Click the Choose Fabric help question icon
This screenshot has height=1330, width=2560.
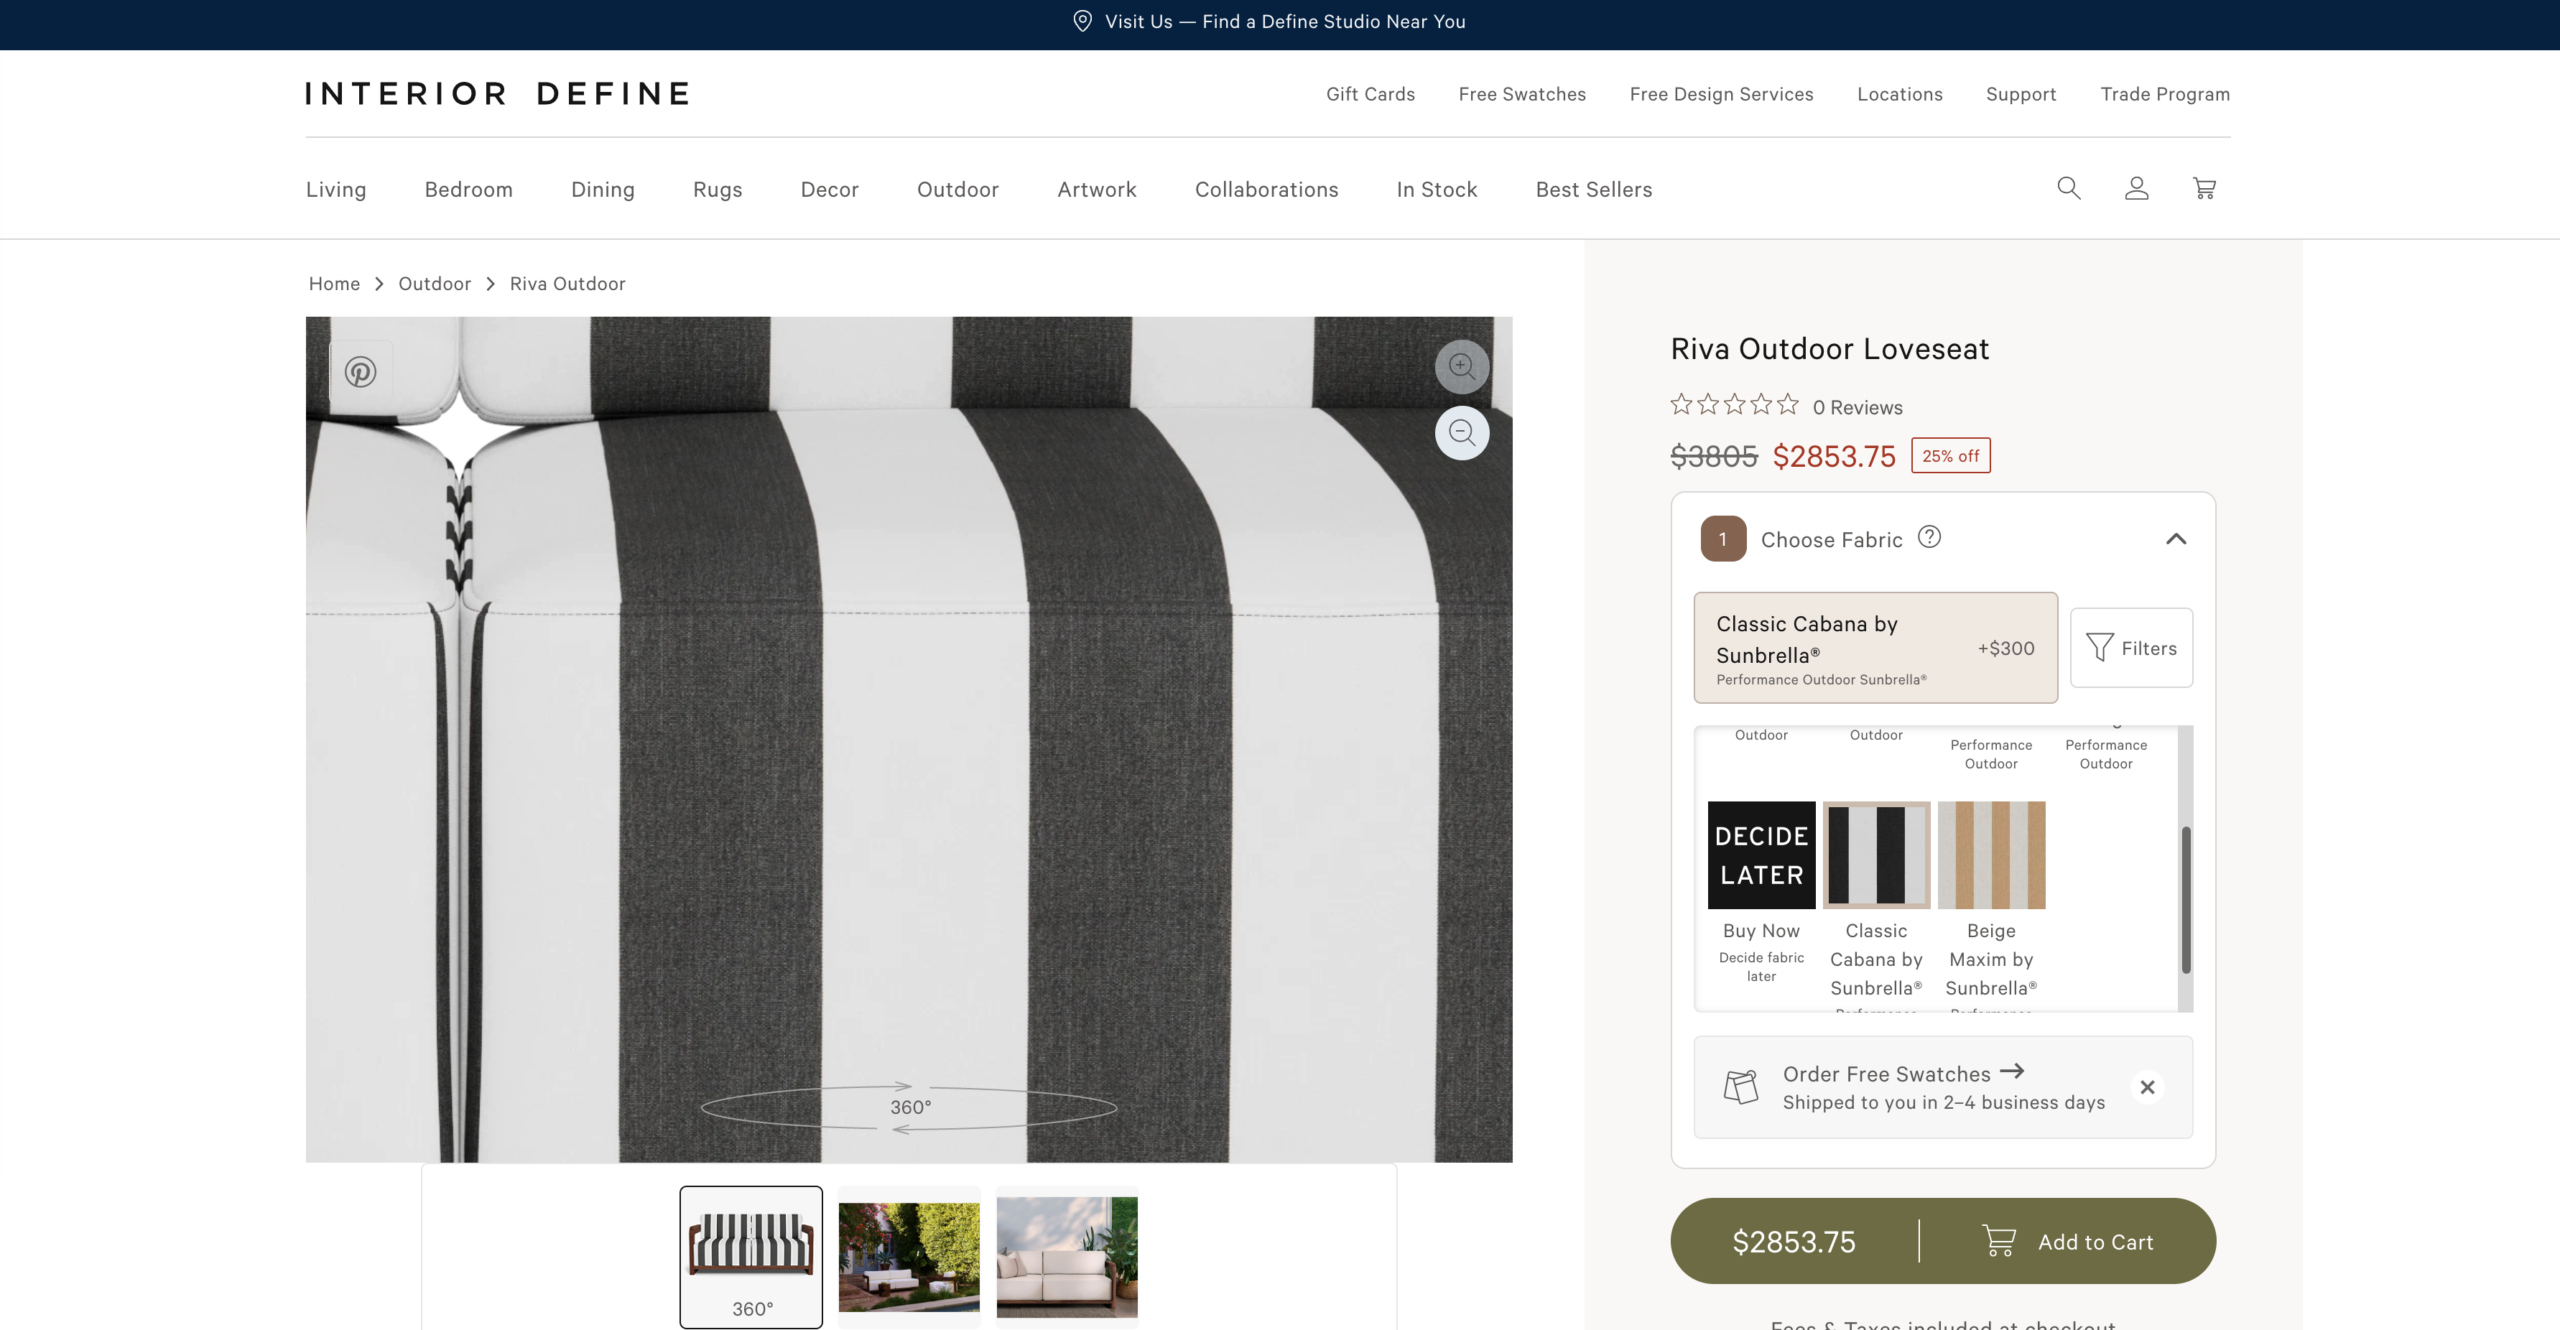(x=1929, y=537)
